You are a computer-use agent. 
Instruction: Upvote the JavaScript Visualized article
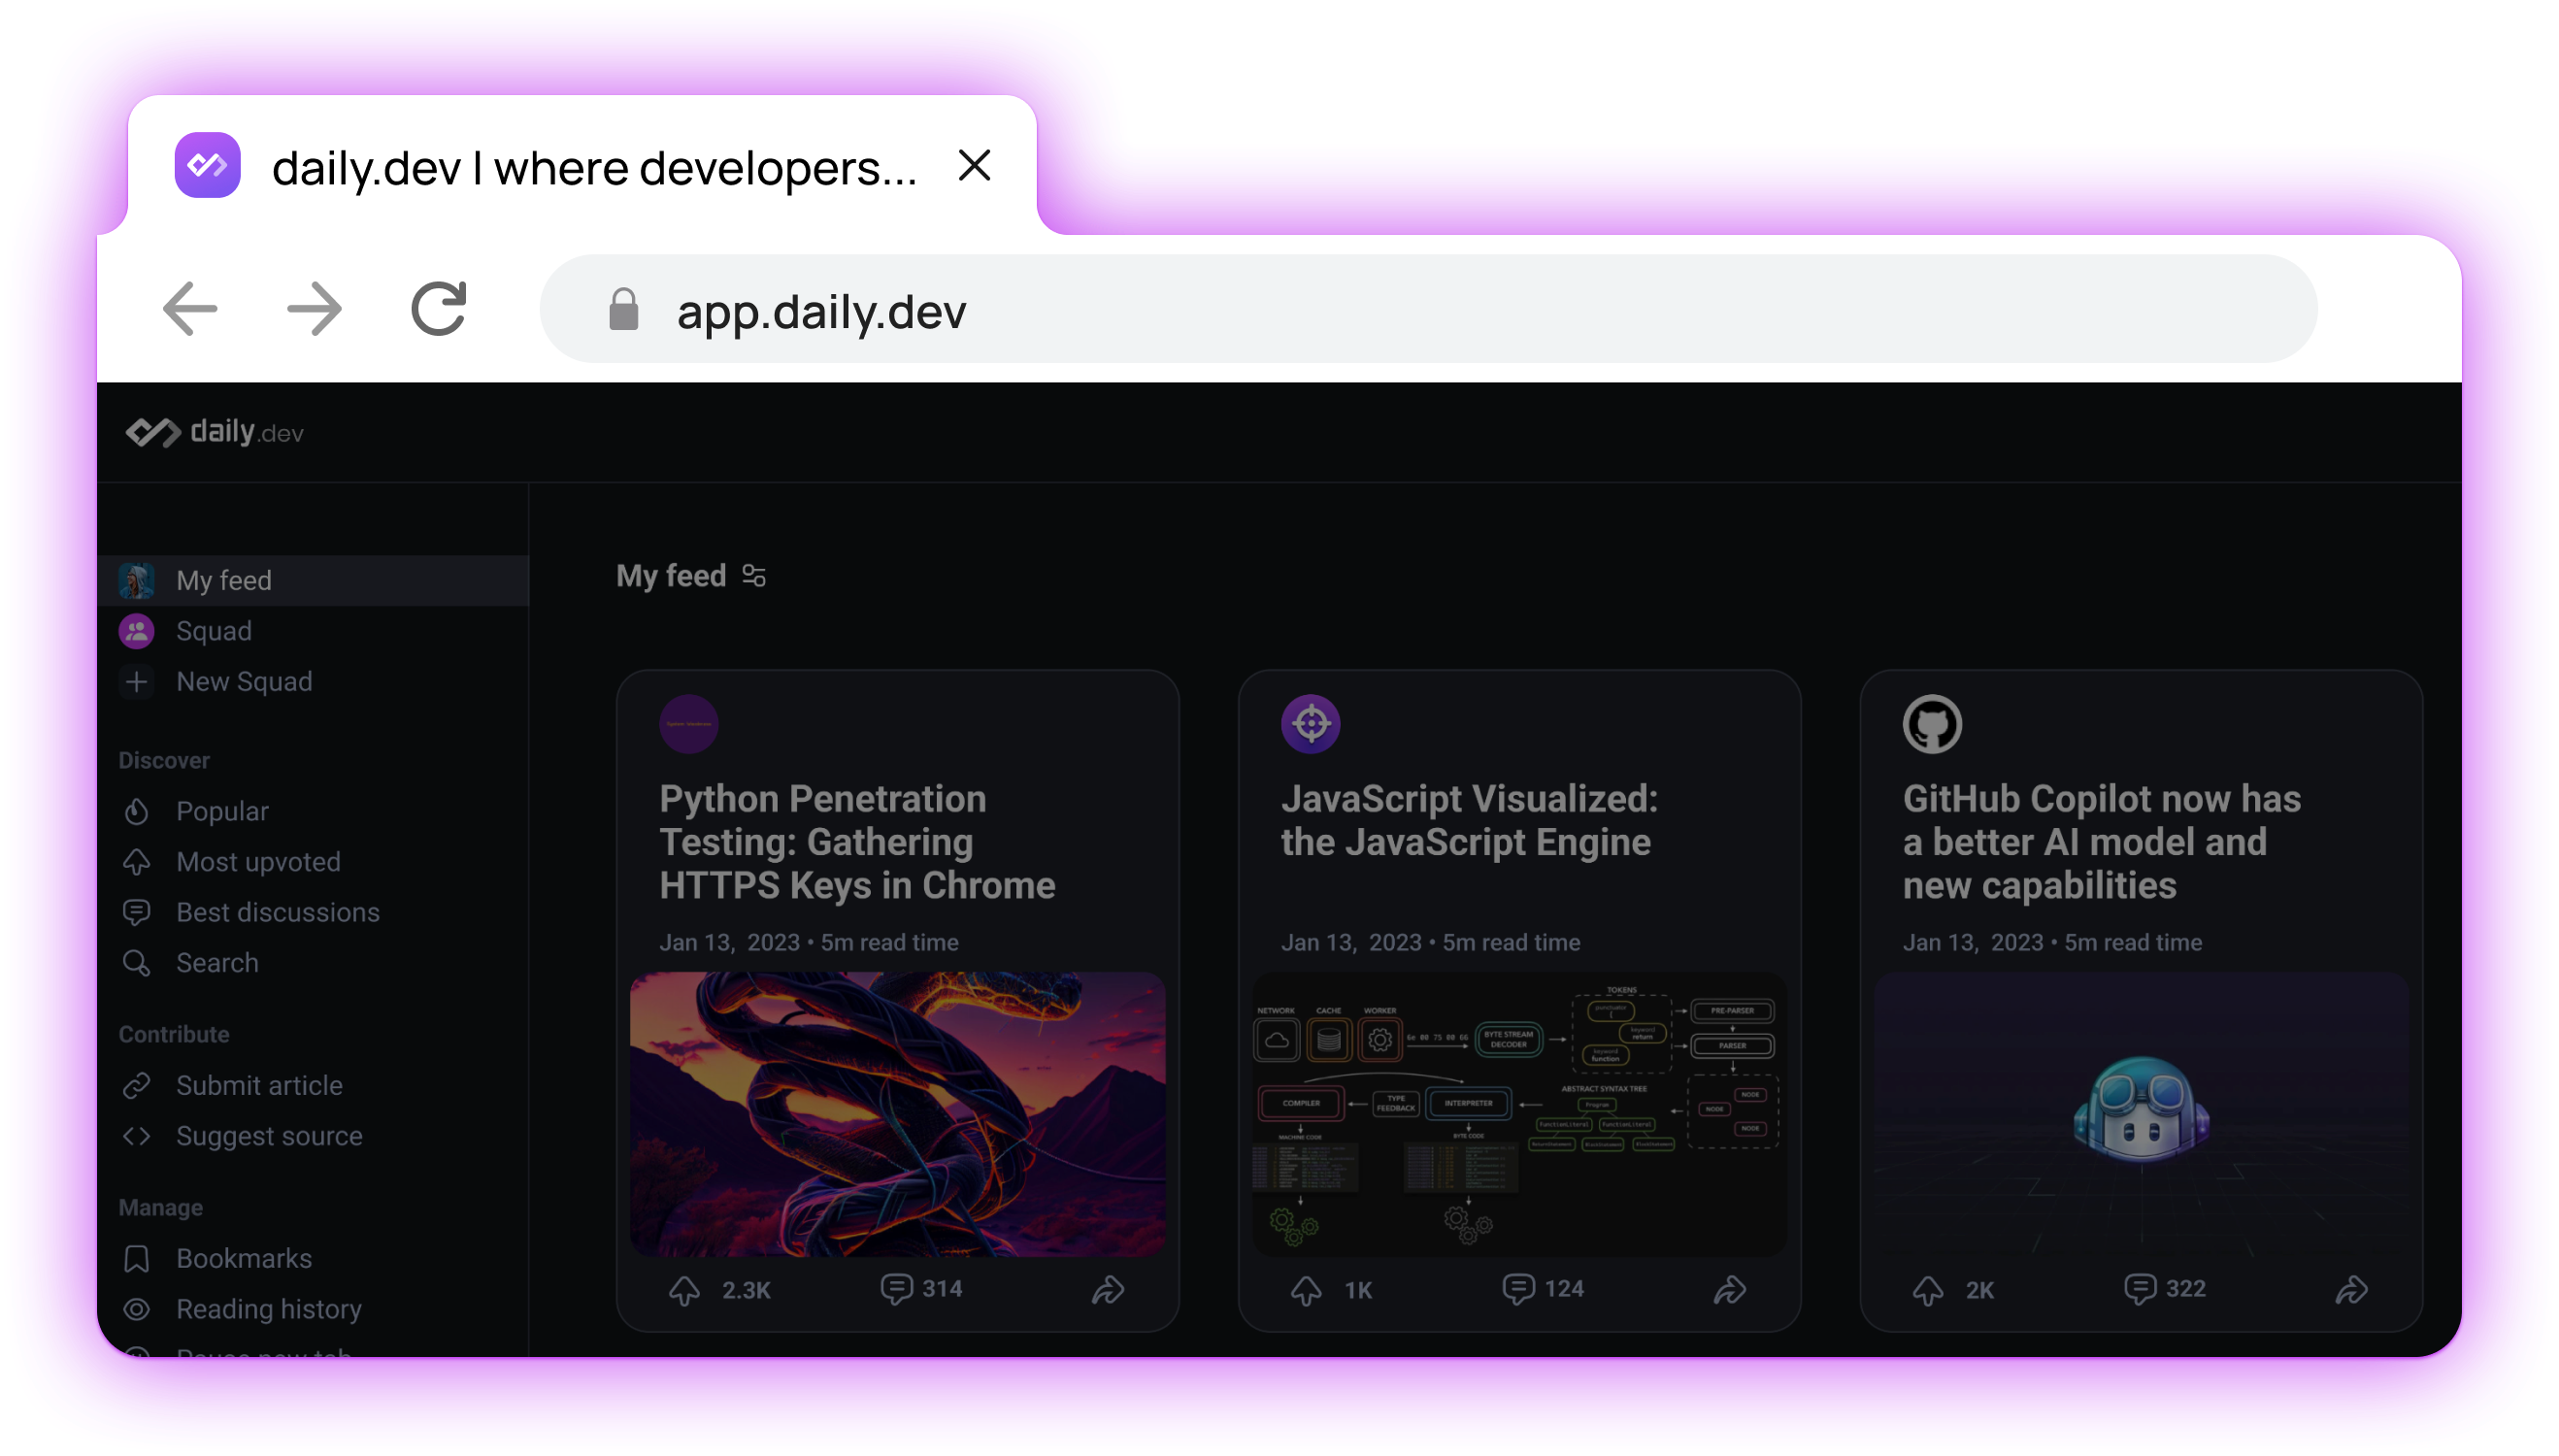(1306, 1289)
